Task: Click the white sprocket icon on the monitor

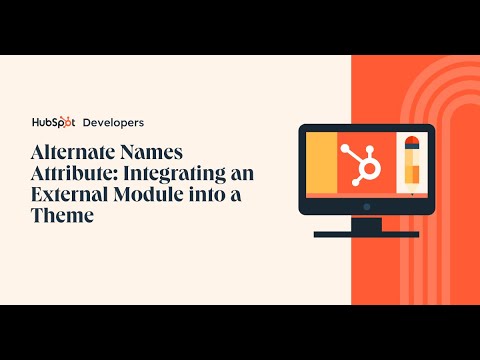Action: (x=361, y=165)
